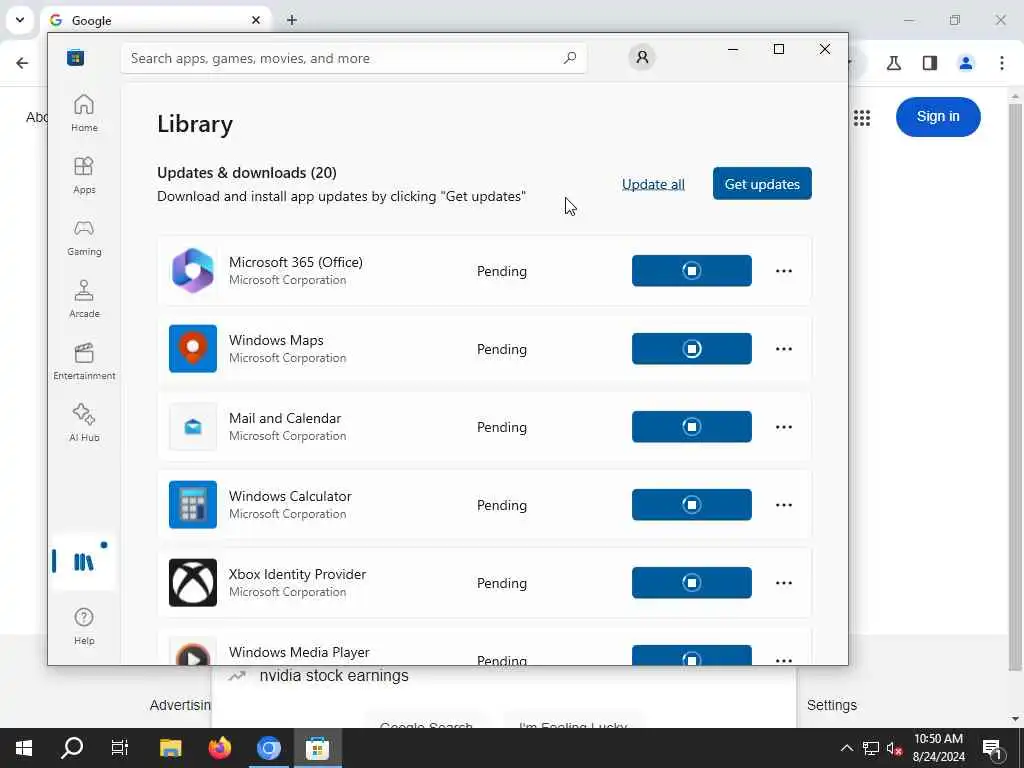Click the Update all link
This screenshot has height=768, width=1024.
coord(653,184)
